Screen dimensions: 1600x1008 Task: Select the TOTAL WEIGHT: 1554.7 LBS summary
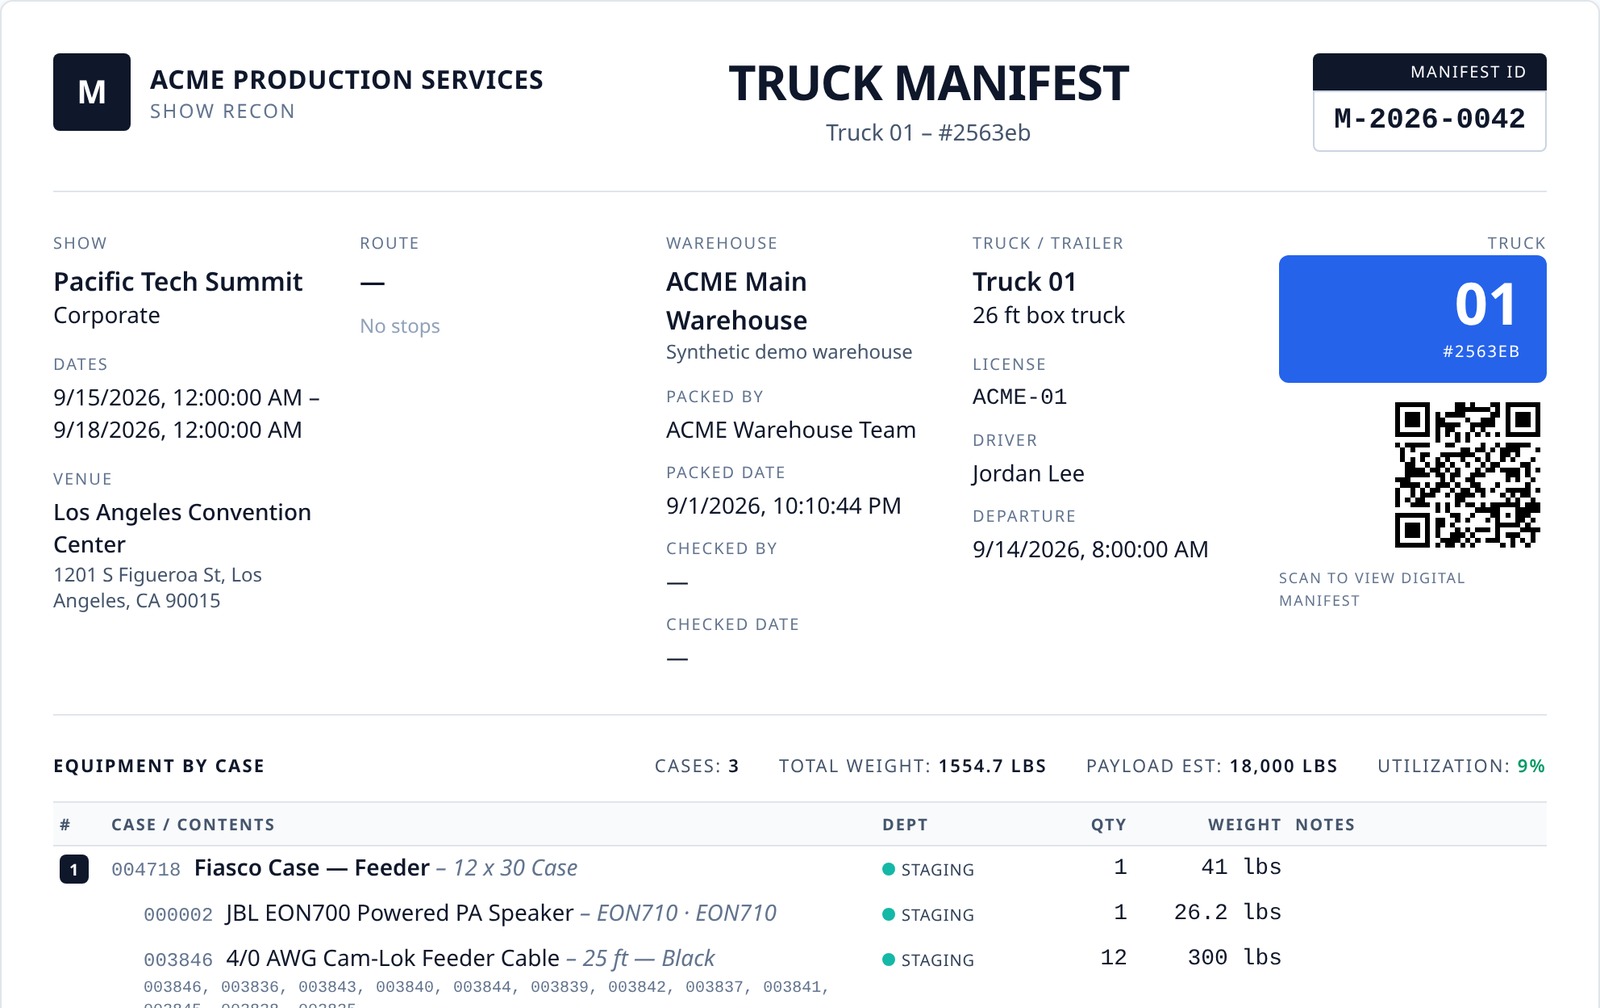pos(913,766)
